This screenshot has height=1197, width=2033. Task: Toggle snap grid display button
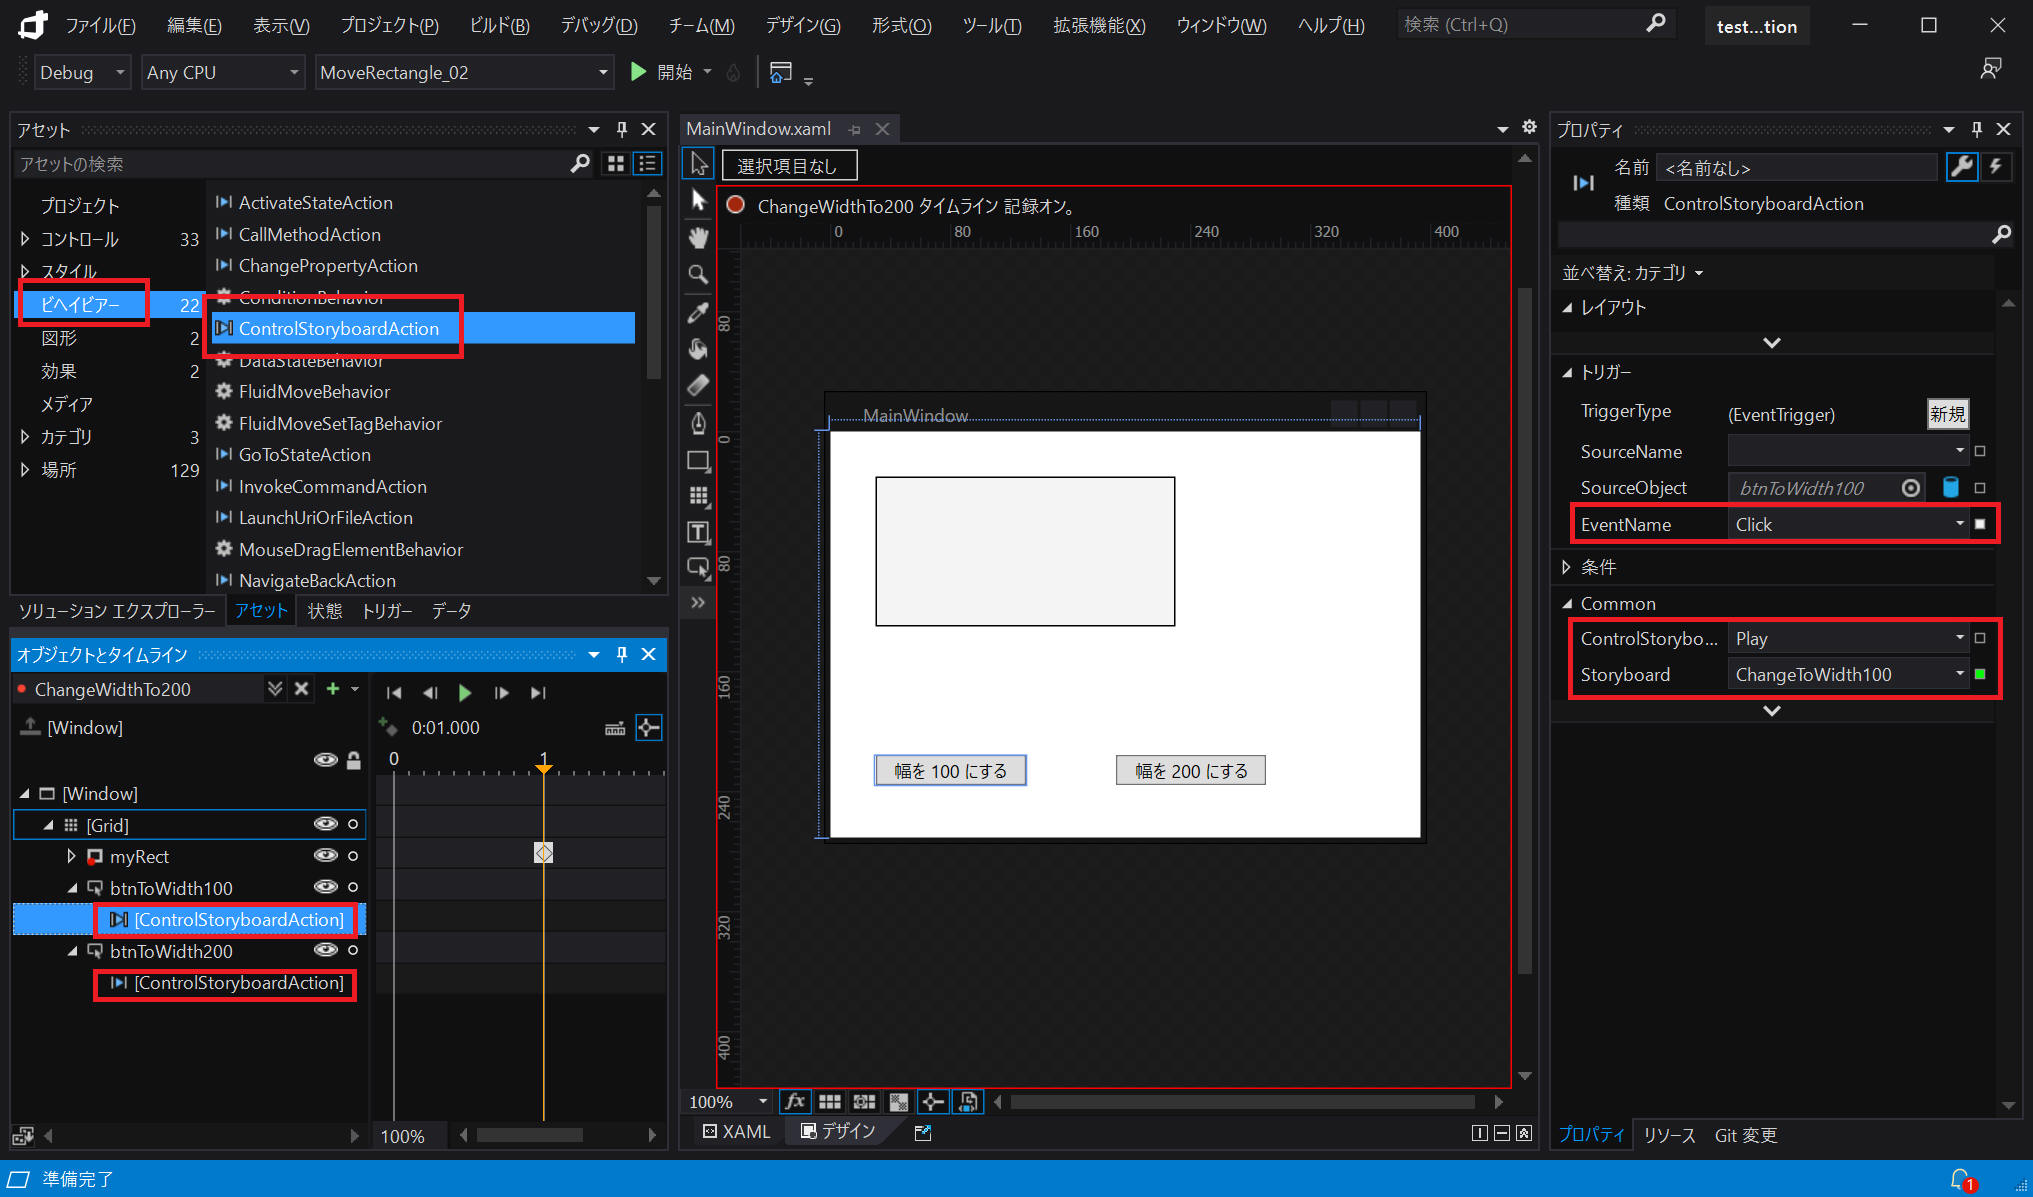pos(830,1101)
